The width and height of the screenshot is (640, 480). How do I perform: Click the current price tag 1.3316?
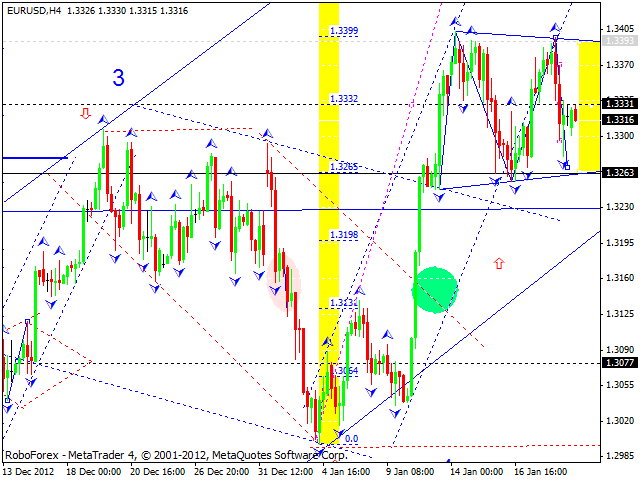[x=620, y=119]
